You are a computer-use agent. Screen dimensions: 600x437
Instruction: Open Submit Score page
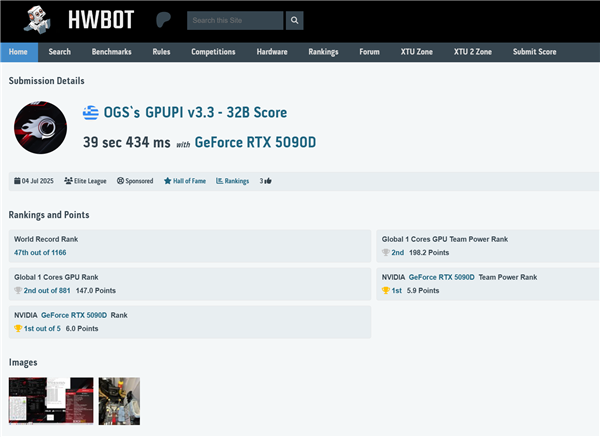pos(534,52)
